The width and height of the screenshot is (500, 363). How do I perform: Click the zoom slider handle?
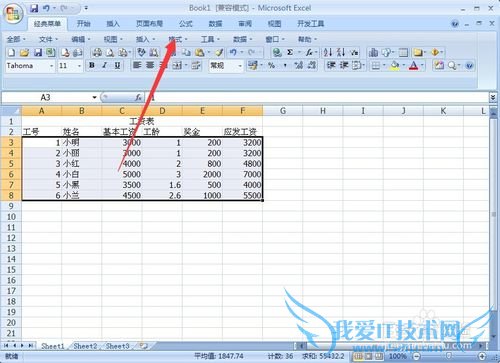[x=449, y=356]
